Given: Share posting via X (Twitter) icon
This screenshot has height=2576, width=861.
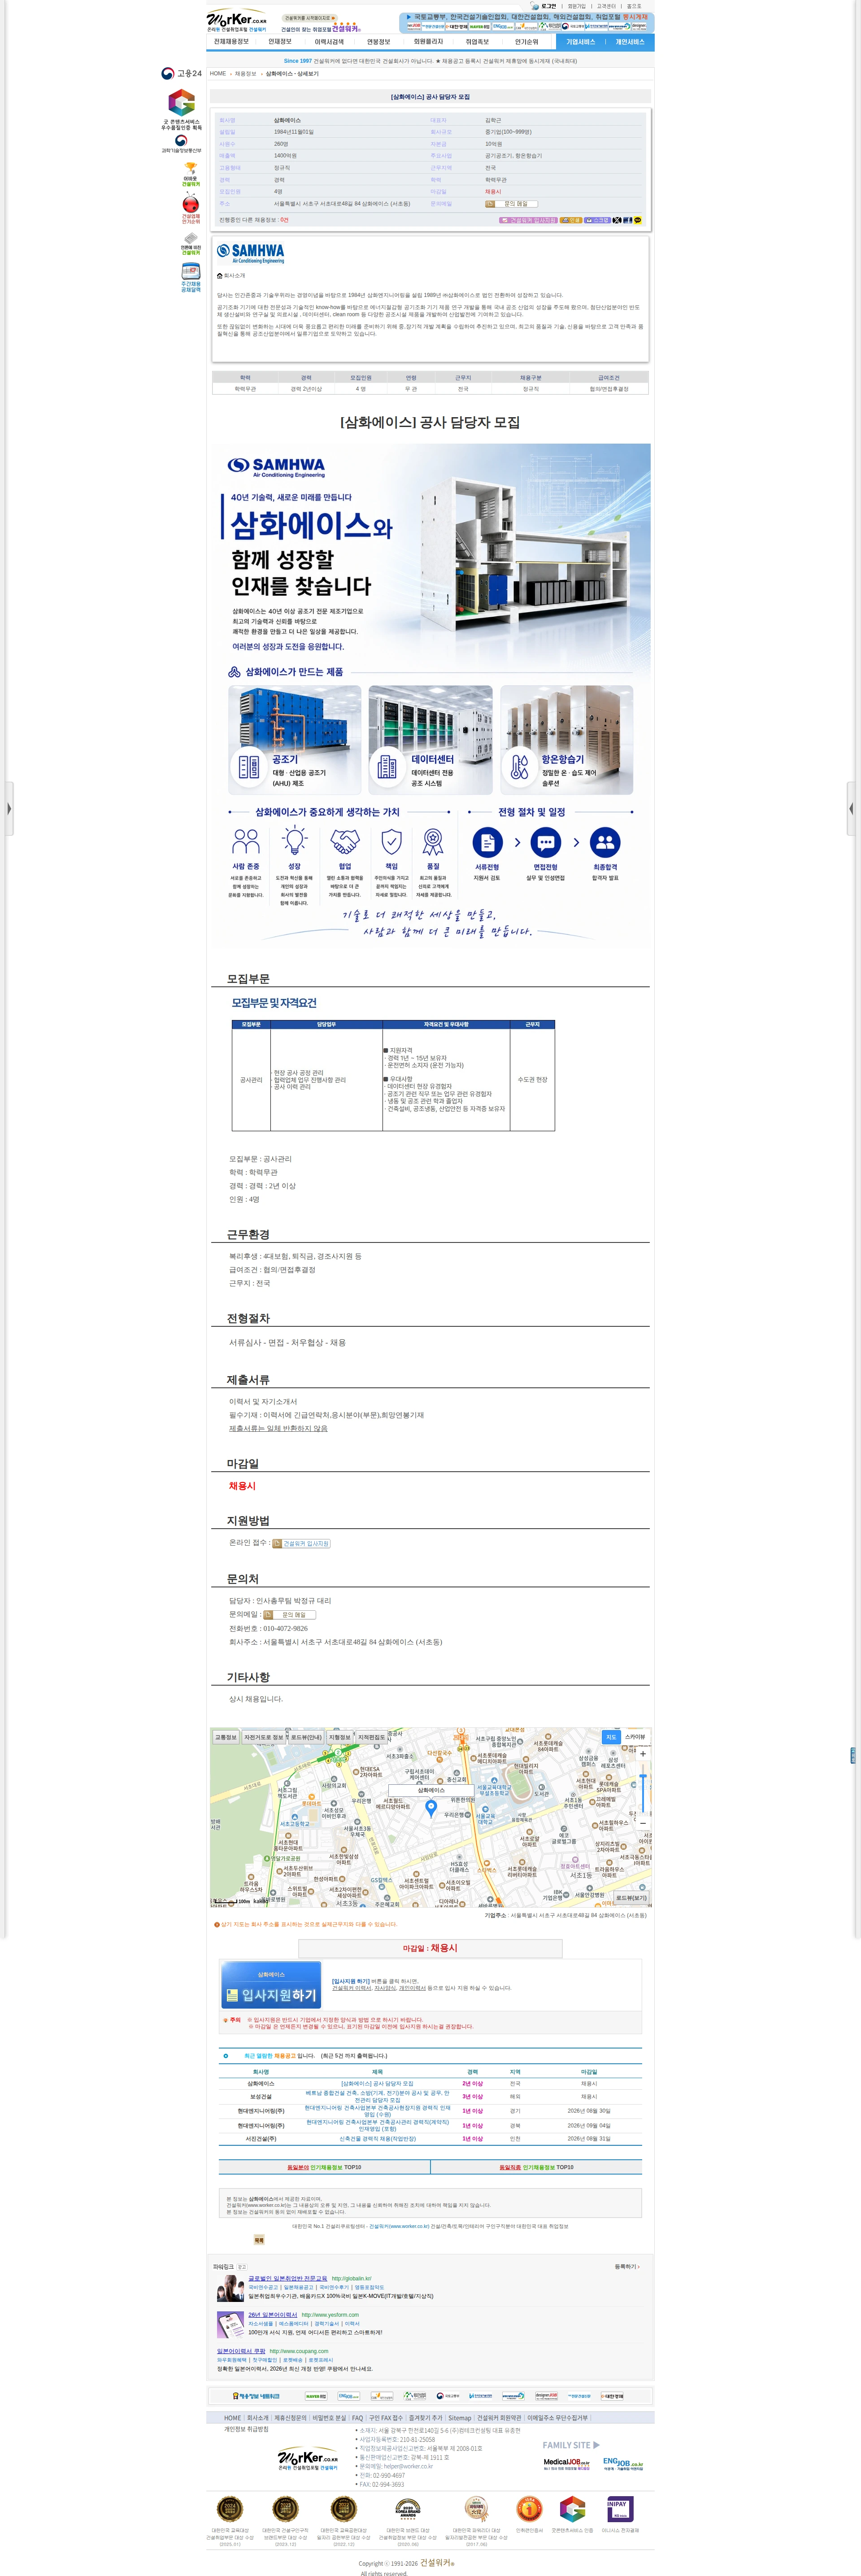Looking at the screenshot, I should (617, 220).
